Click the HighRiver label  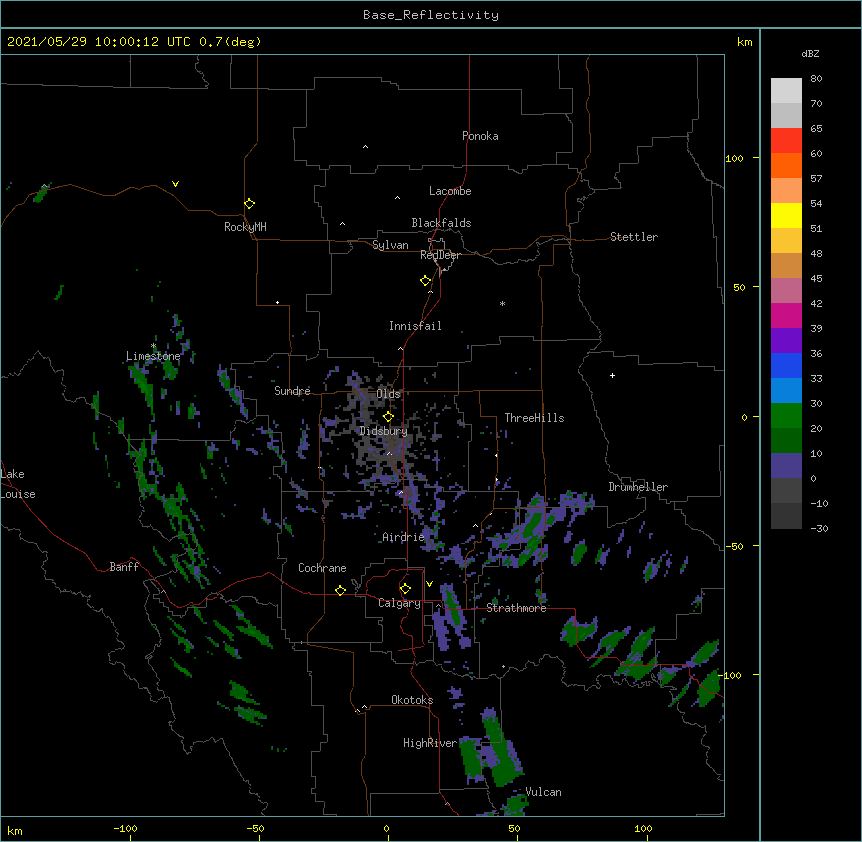[x=430, y=743]
